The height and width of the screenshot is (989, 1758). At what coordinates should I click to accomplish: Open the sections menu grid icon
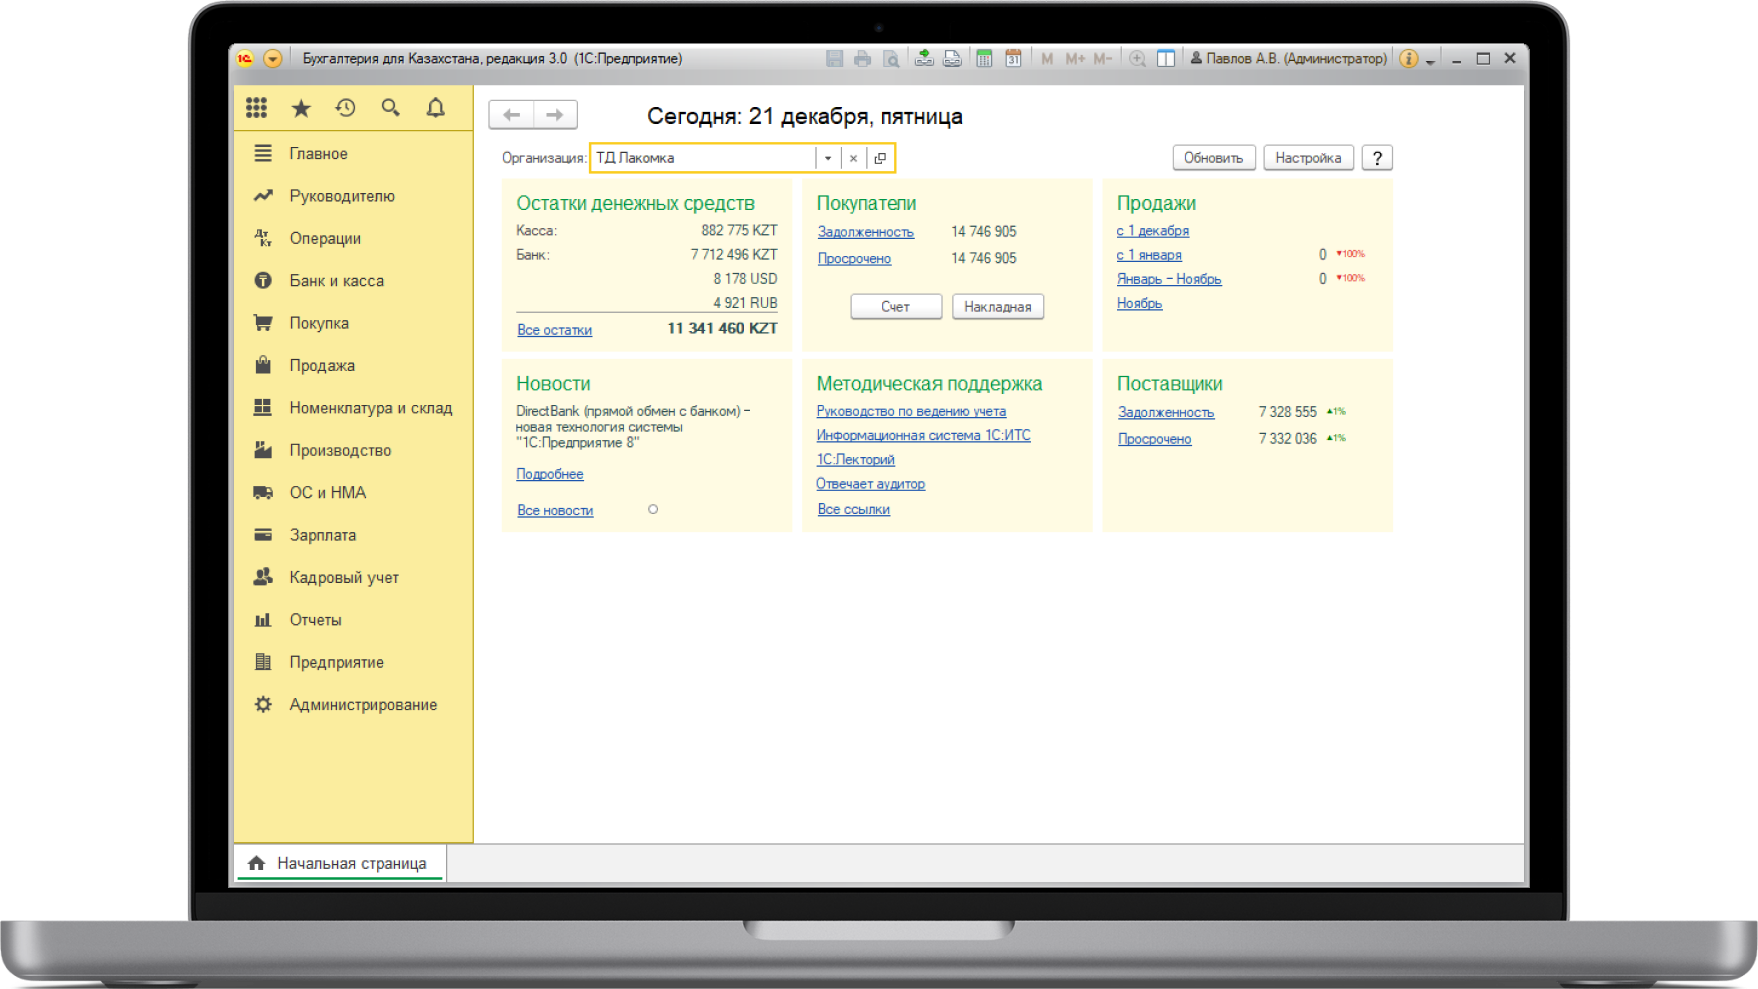coord(256,108)
